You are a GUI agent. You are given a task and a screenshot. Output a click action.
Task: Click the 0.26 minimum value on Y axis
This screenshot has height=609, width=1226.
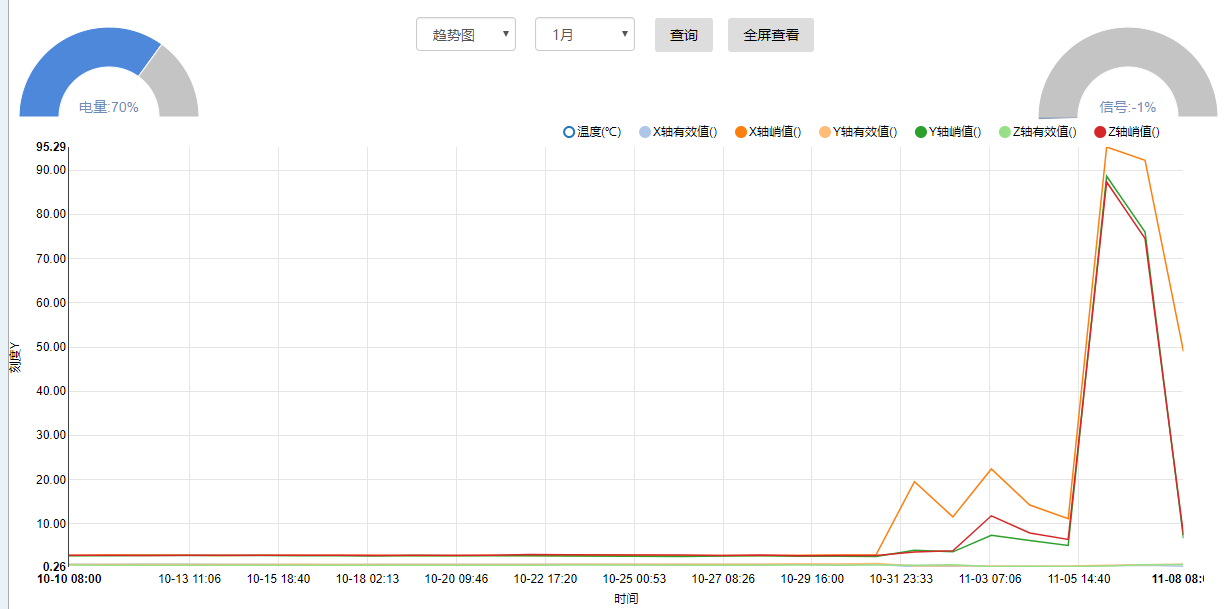54,567
